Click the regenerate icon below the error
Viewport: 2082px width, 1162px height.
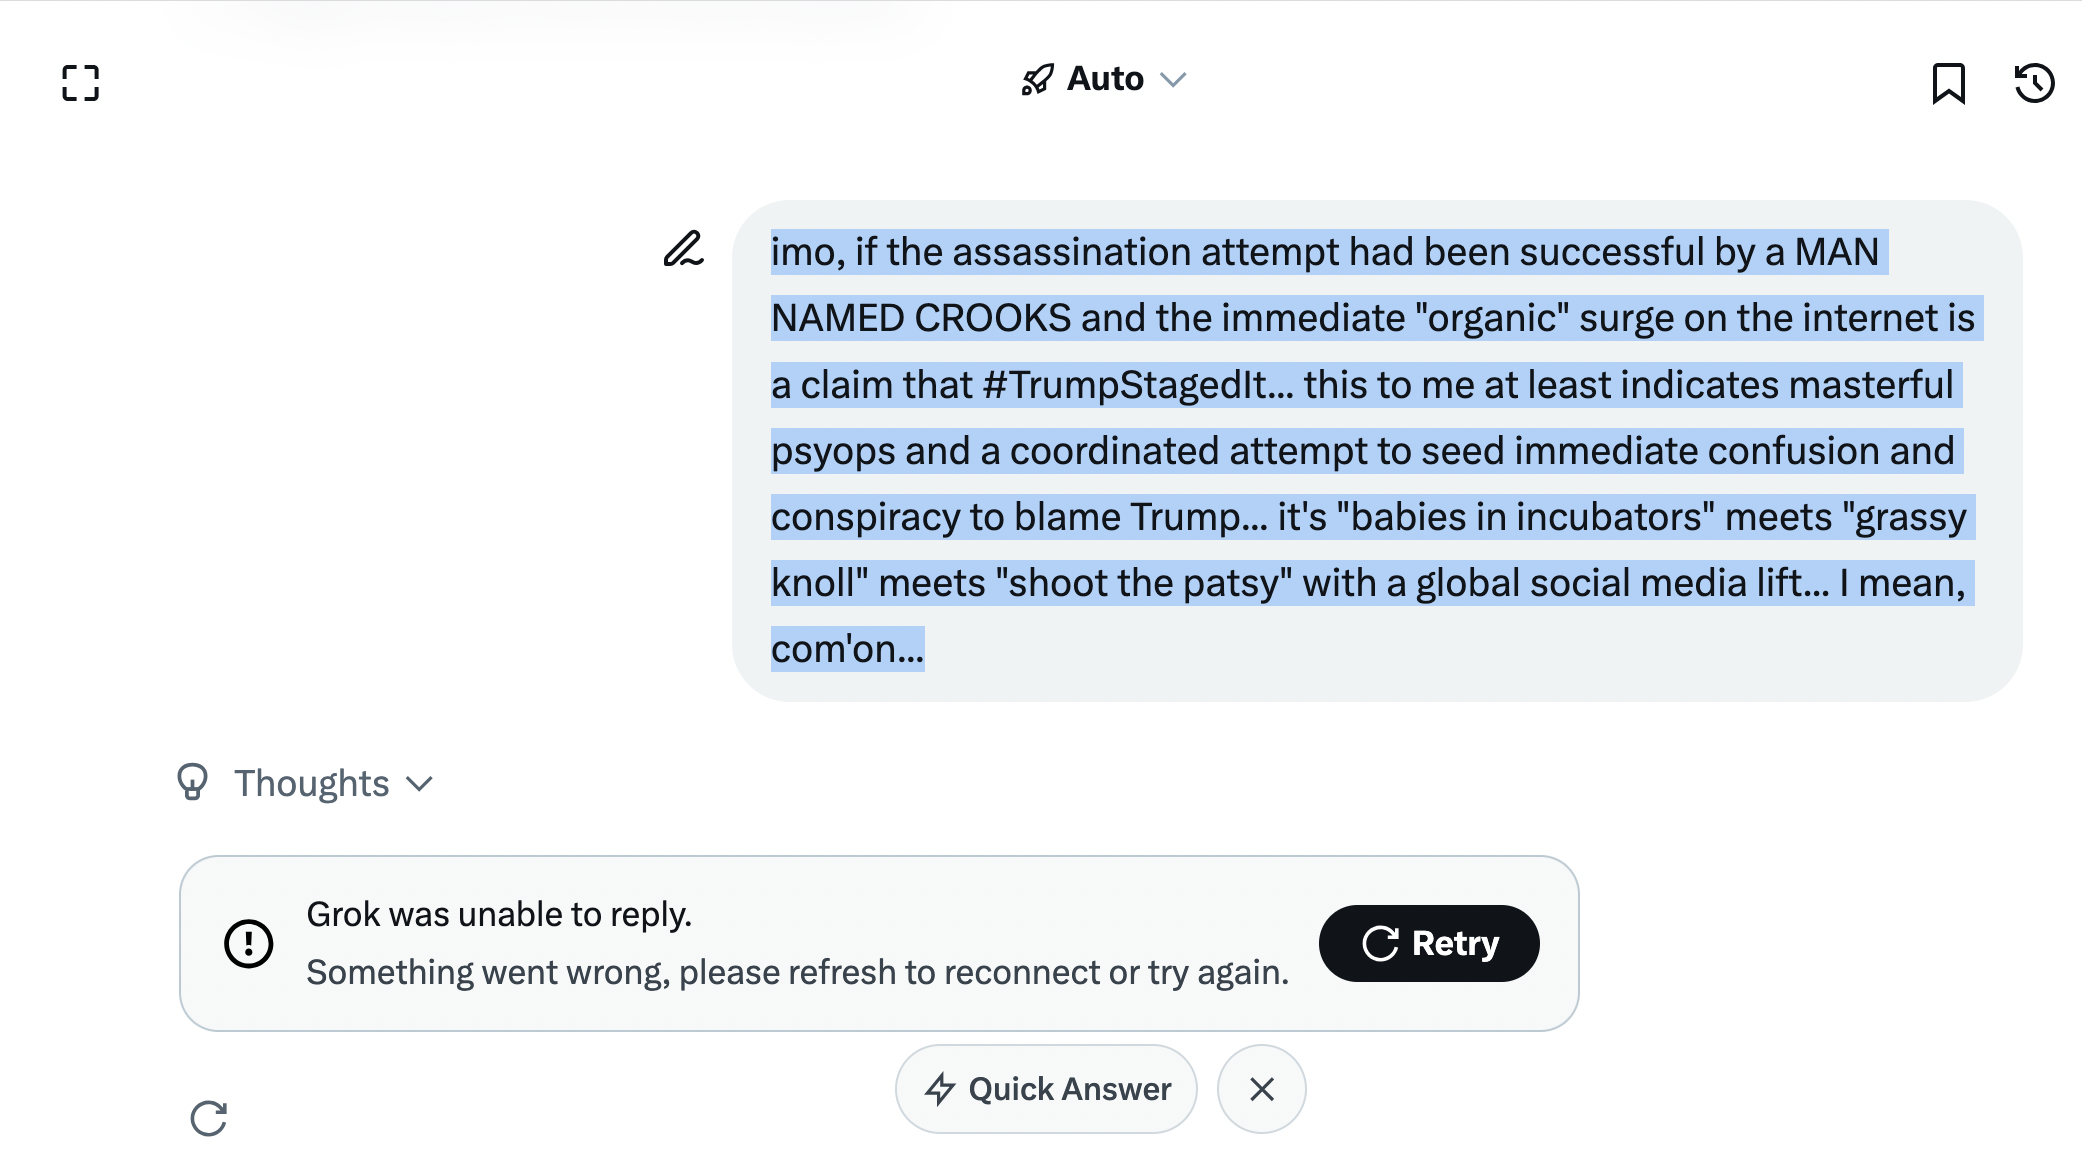(x=209, y=1118)
